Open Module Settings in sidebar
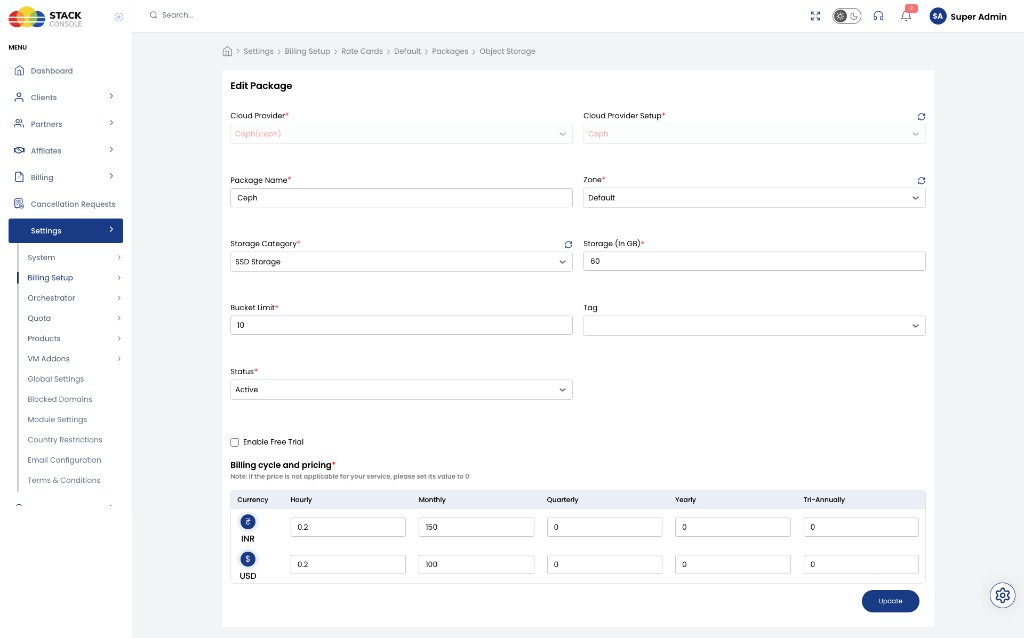This screenshot has width=1024, height=638. [x=57, y=419]
